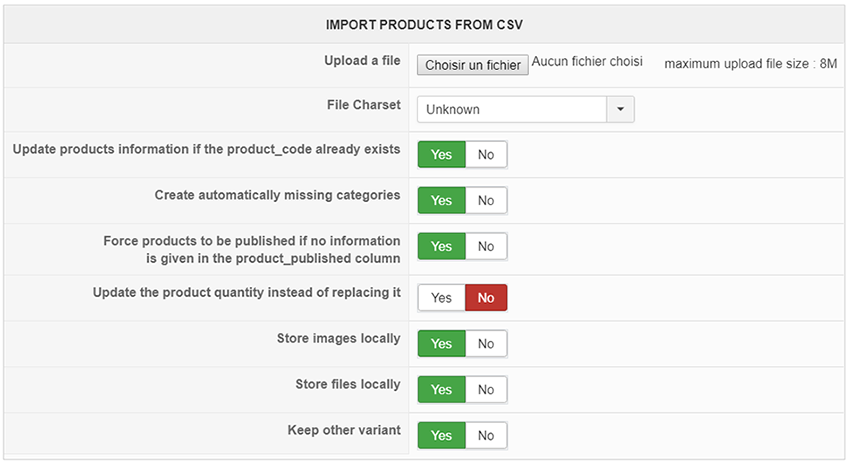Disable Store files locally with No
This screenshot has height=463, width=850.
click(x=486, y=390)
